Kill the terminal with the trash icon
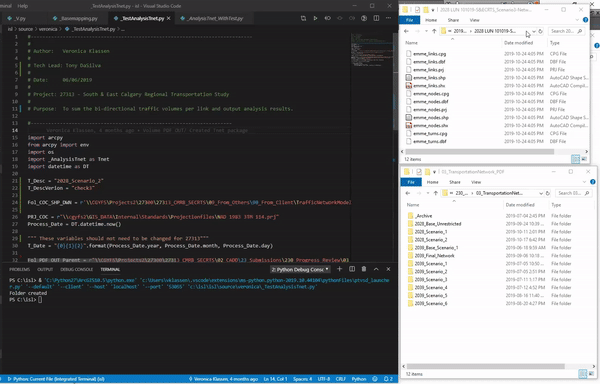The image size is (600, 384). (x=364, y=269)
